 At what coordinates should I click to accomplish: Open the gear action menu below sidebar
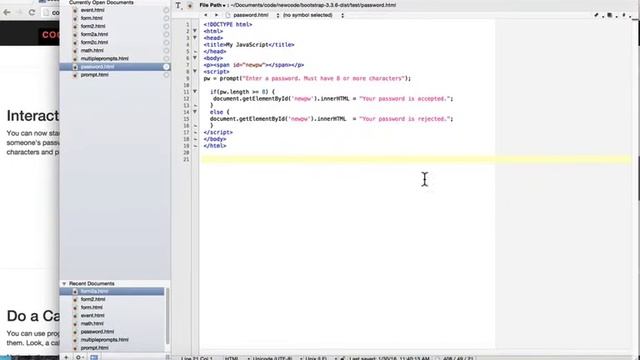(x=79, y=357)
